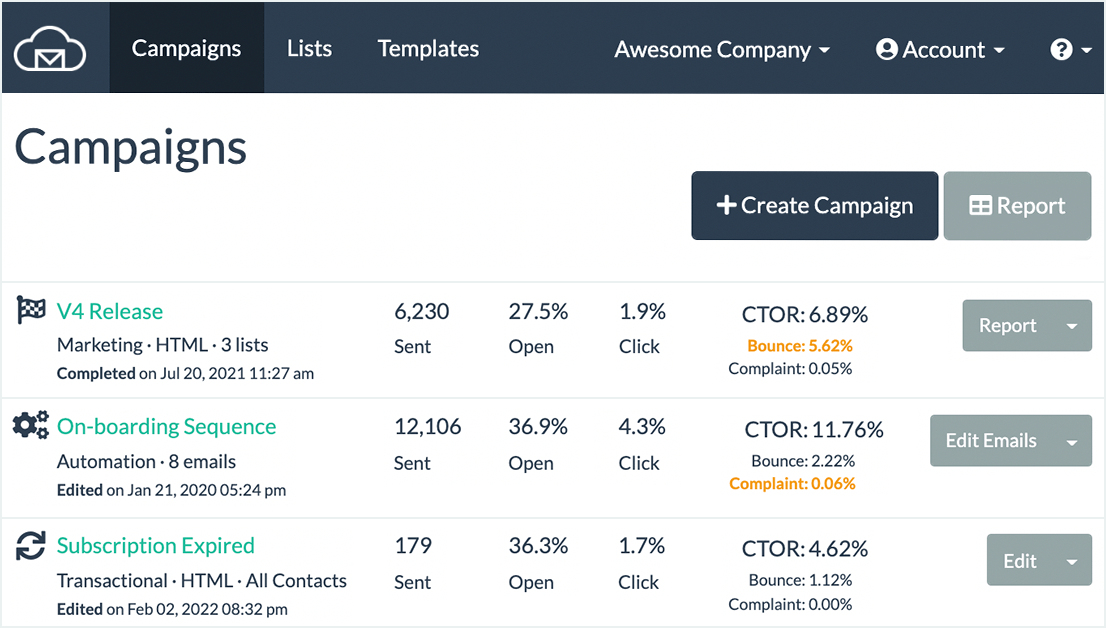Open the On-boarding Sequence campaign link
This screenshot has width=1106, height=628.
point(166,427)
